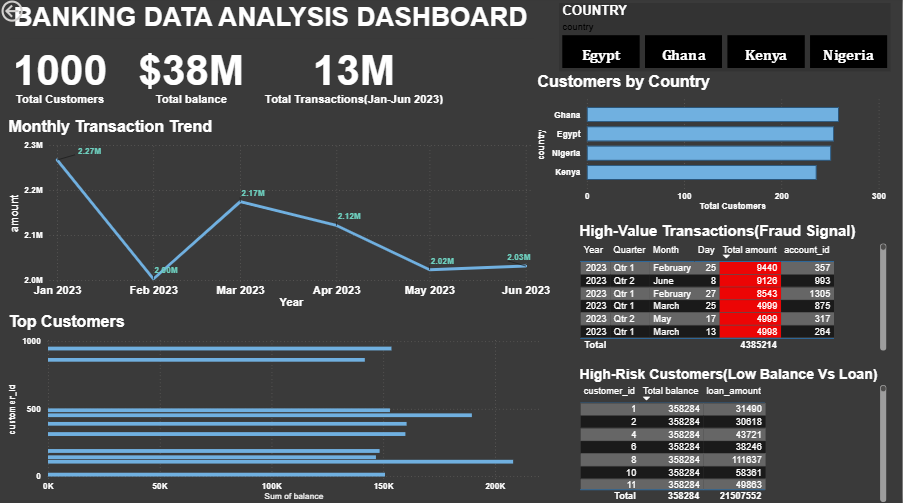Image resolution: width=903 pixels, height=503 pixels.
Task: Click the Top Customers chart title
Action: click(66, 321)
